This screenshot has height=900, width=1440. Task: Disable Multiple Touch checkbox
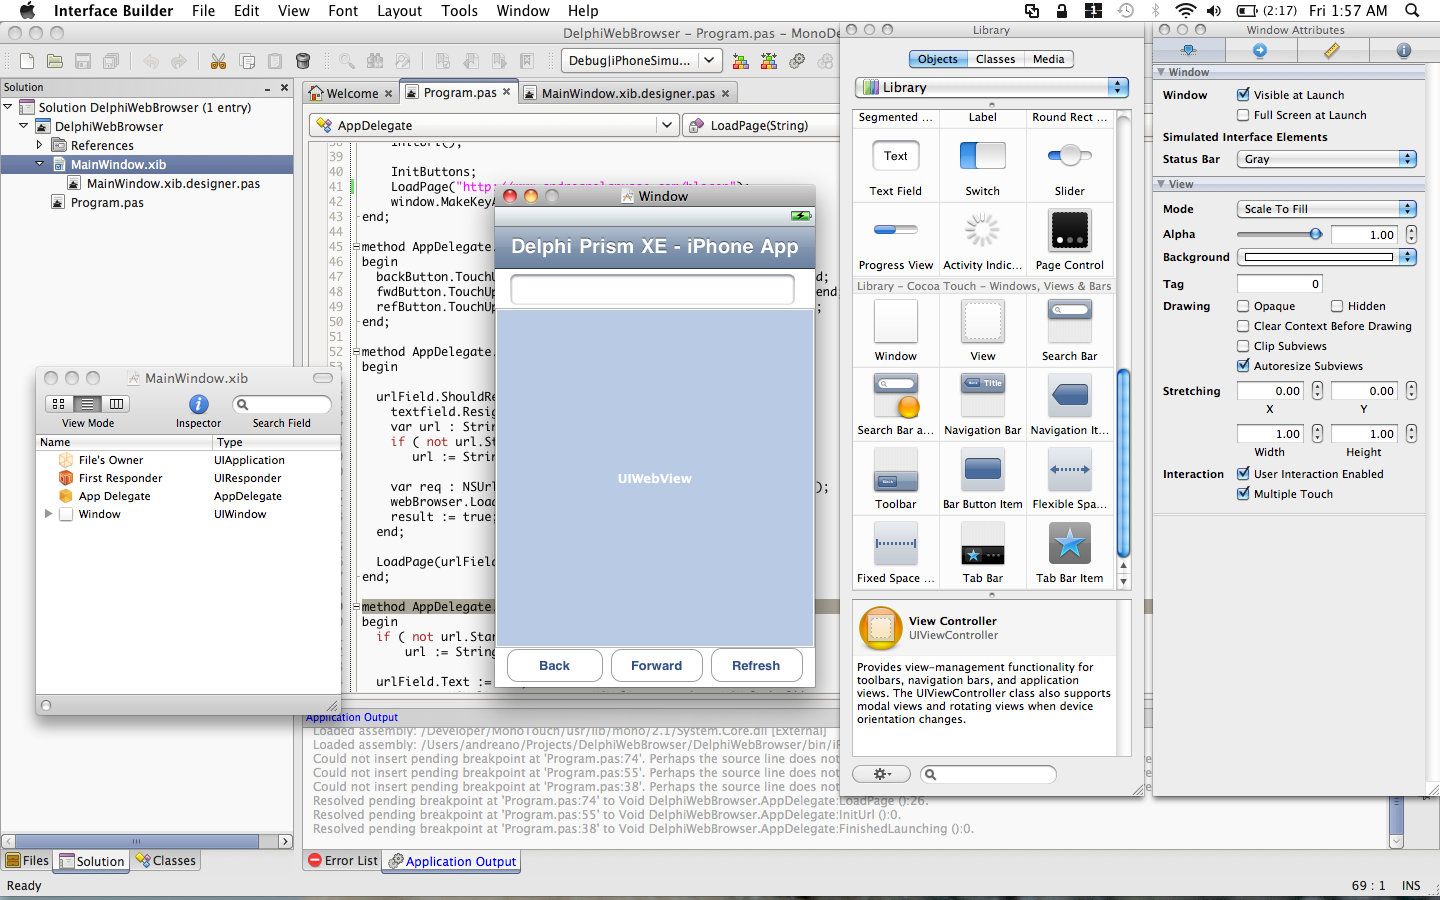(1243, 494)
